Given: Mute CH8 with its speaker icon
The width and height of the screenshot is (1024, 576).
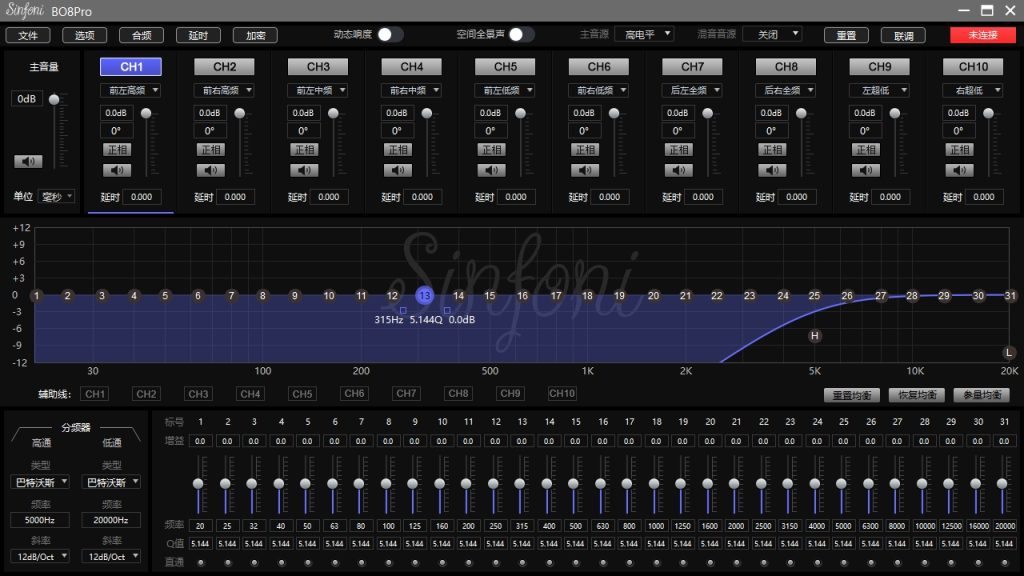Looking at the screenshot, I should (772, 170).
